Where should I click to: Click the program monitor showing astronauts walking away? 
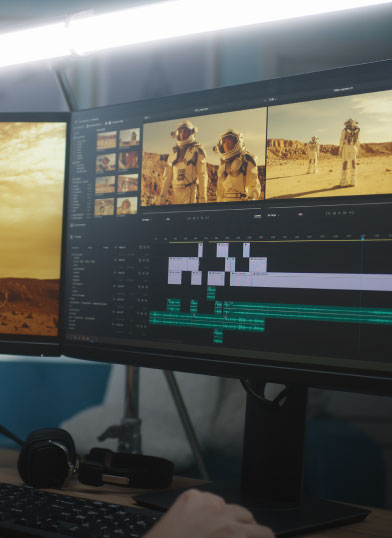click(x=330, y=144)
